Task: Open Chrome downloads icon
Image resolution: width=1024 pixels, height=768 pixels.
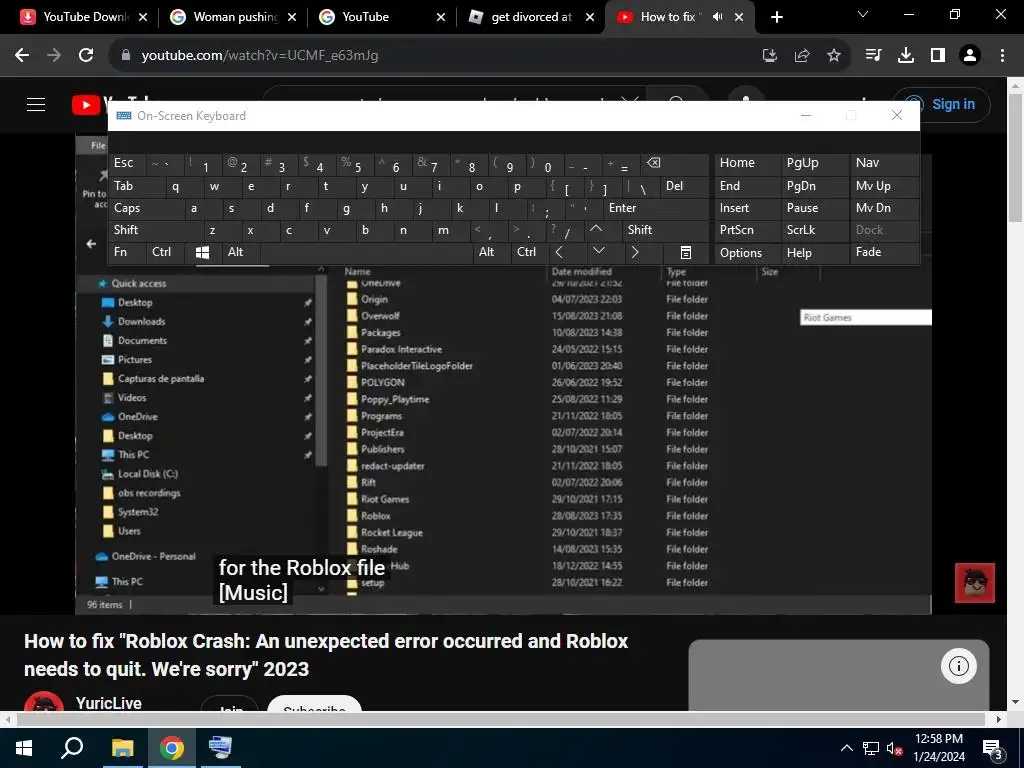Action: click(x=906, y=56)
